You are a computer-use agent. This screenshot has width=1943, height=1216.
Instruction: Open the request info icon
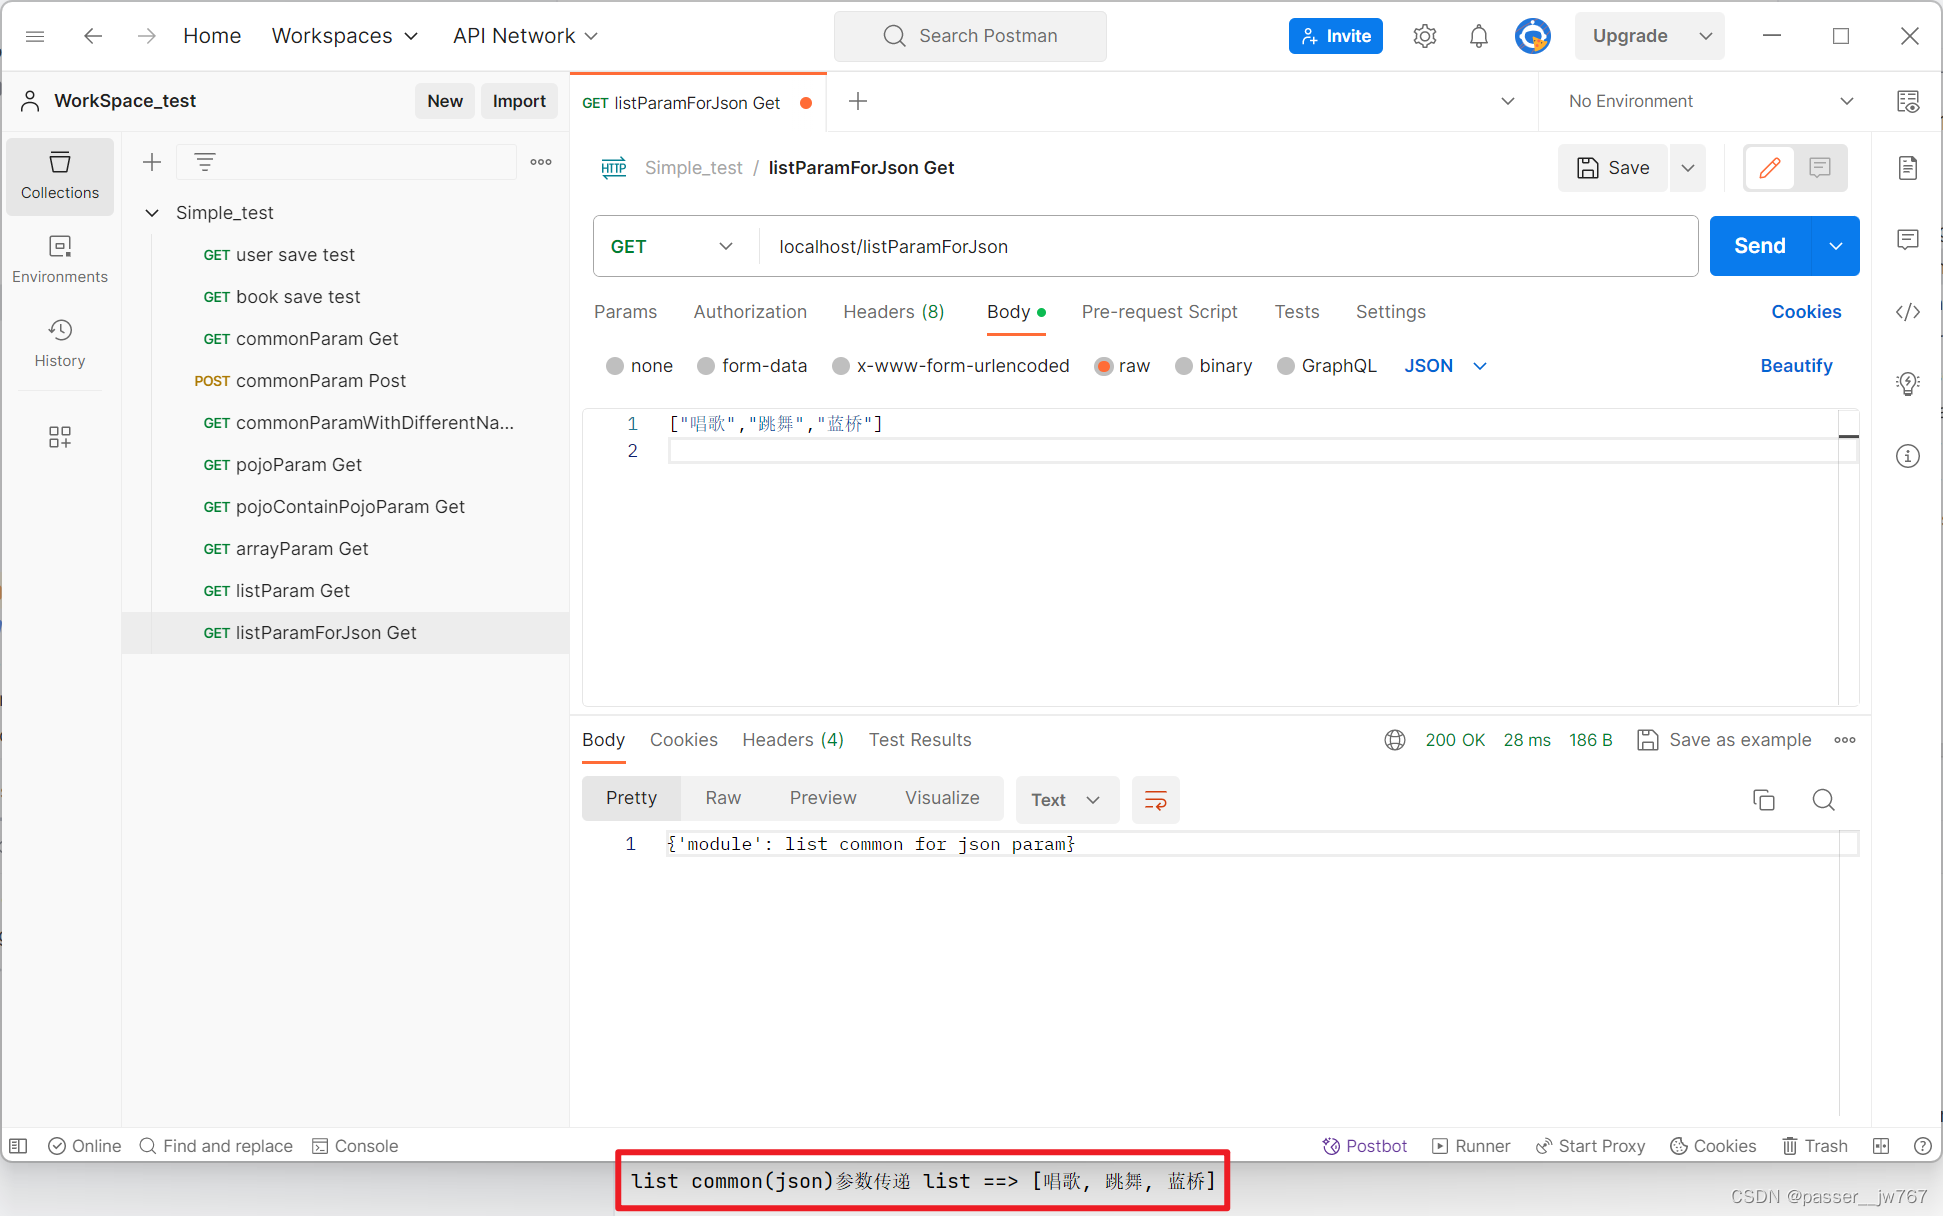pyautogui.click(x=1908, y=456)
